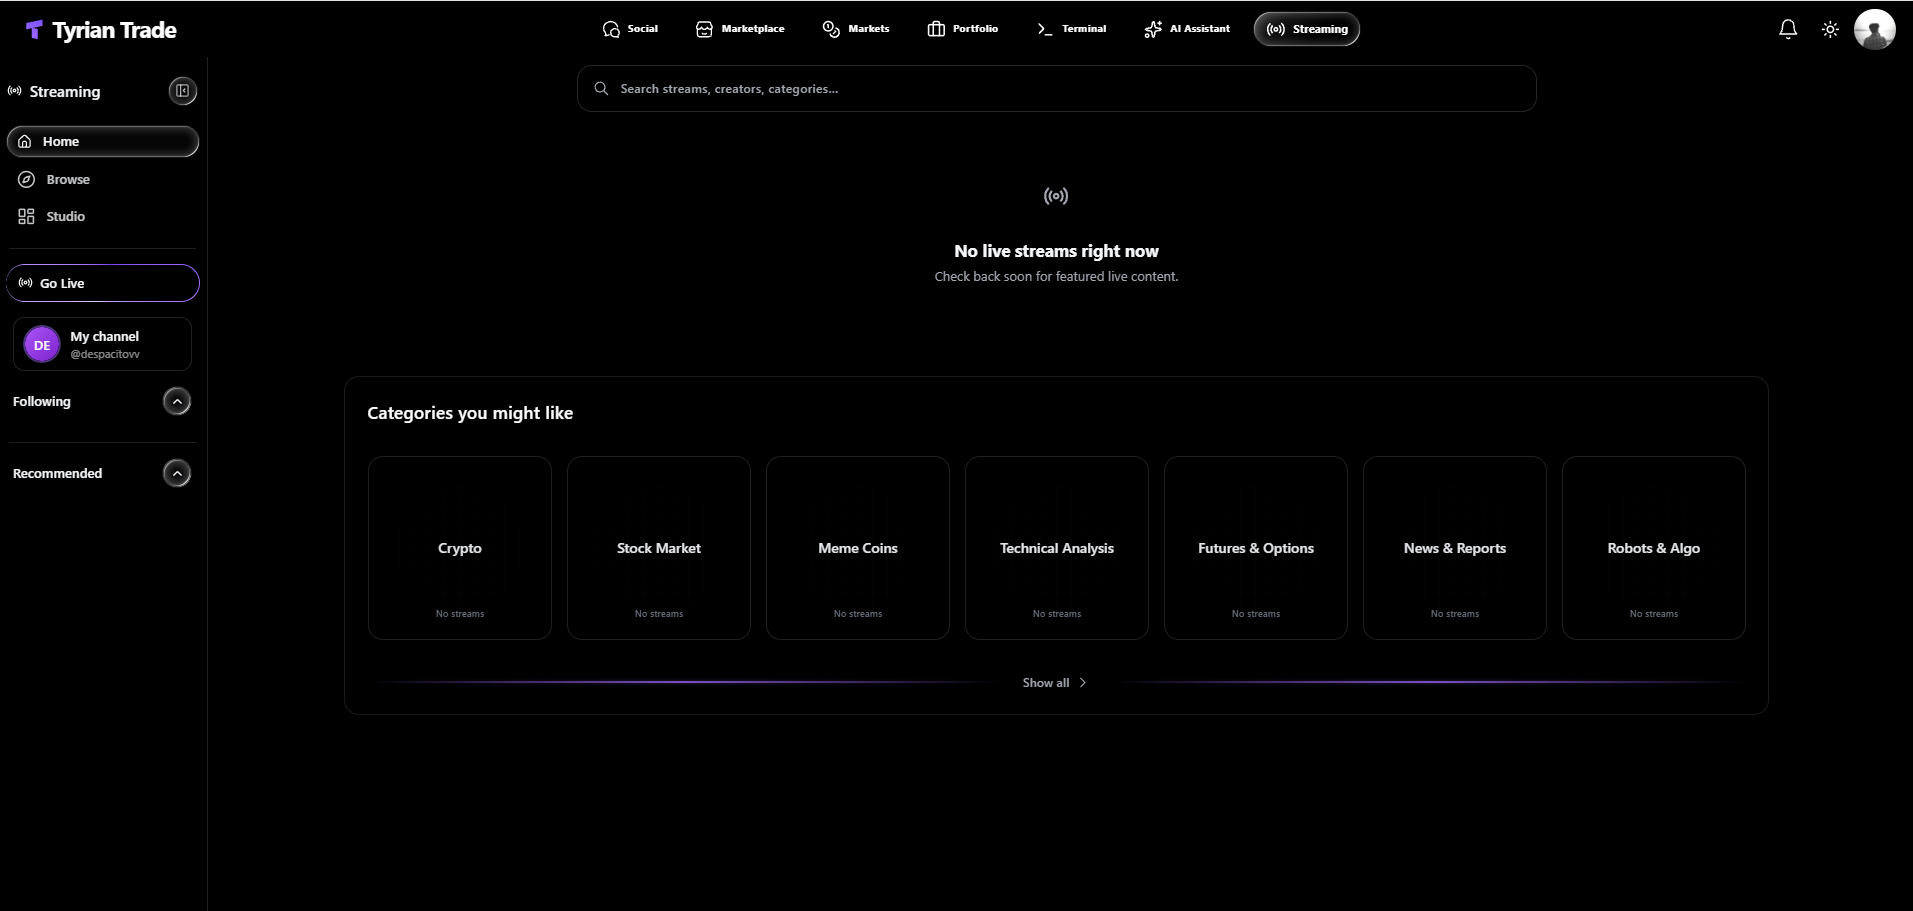Open the Terminal page

click(1071, 29)
